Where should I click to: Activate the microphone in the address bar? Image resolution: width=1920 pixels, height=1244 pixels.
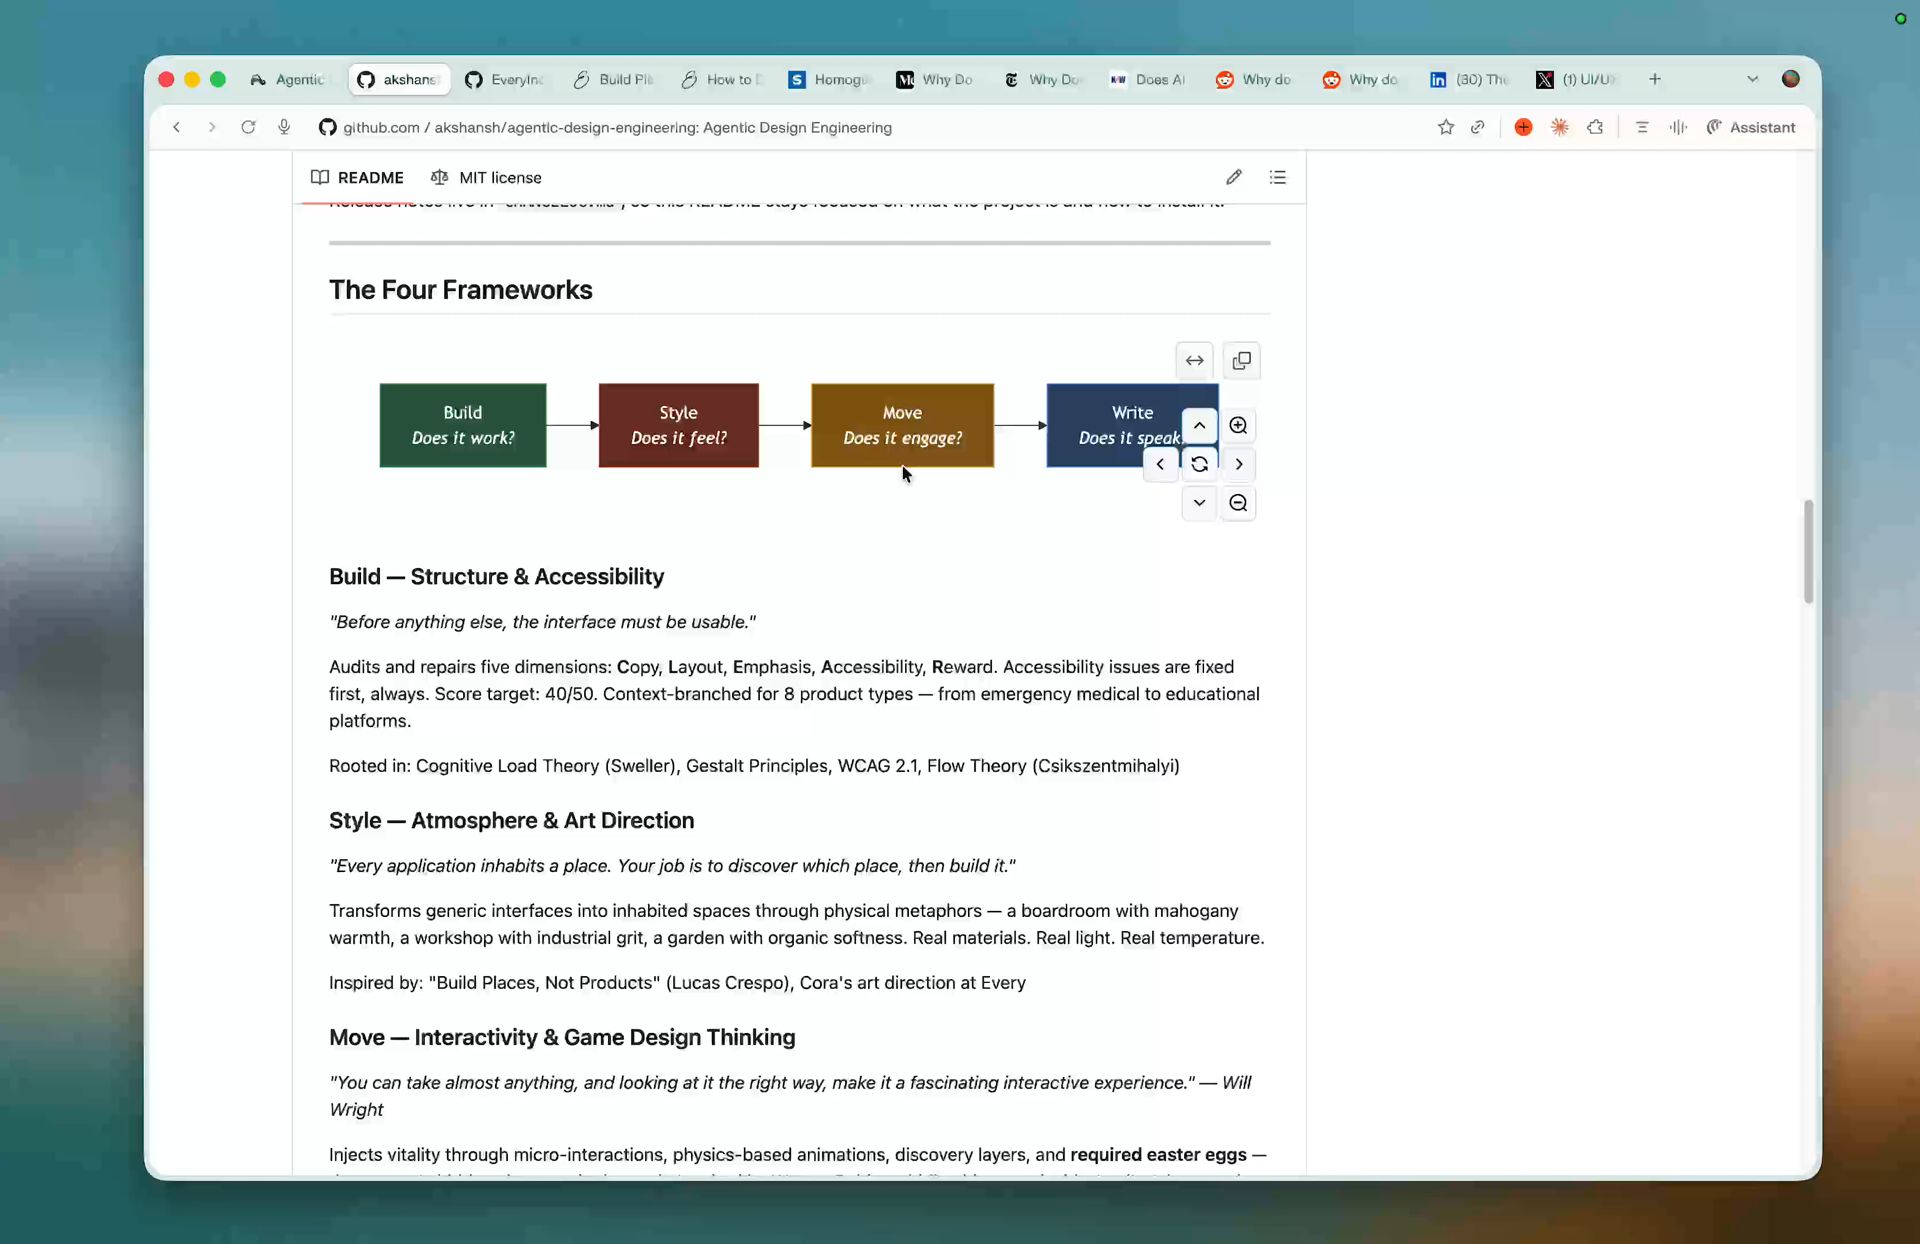[284, 127]
